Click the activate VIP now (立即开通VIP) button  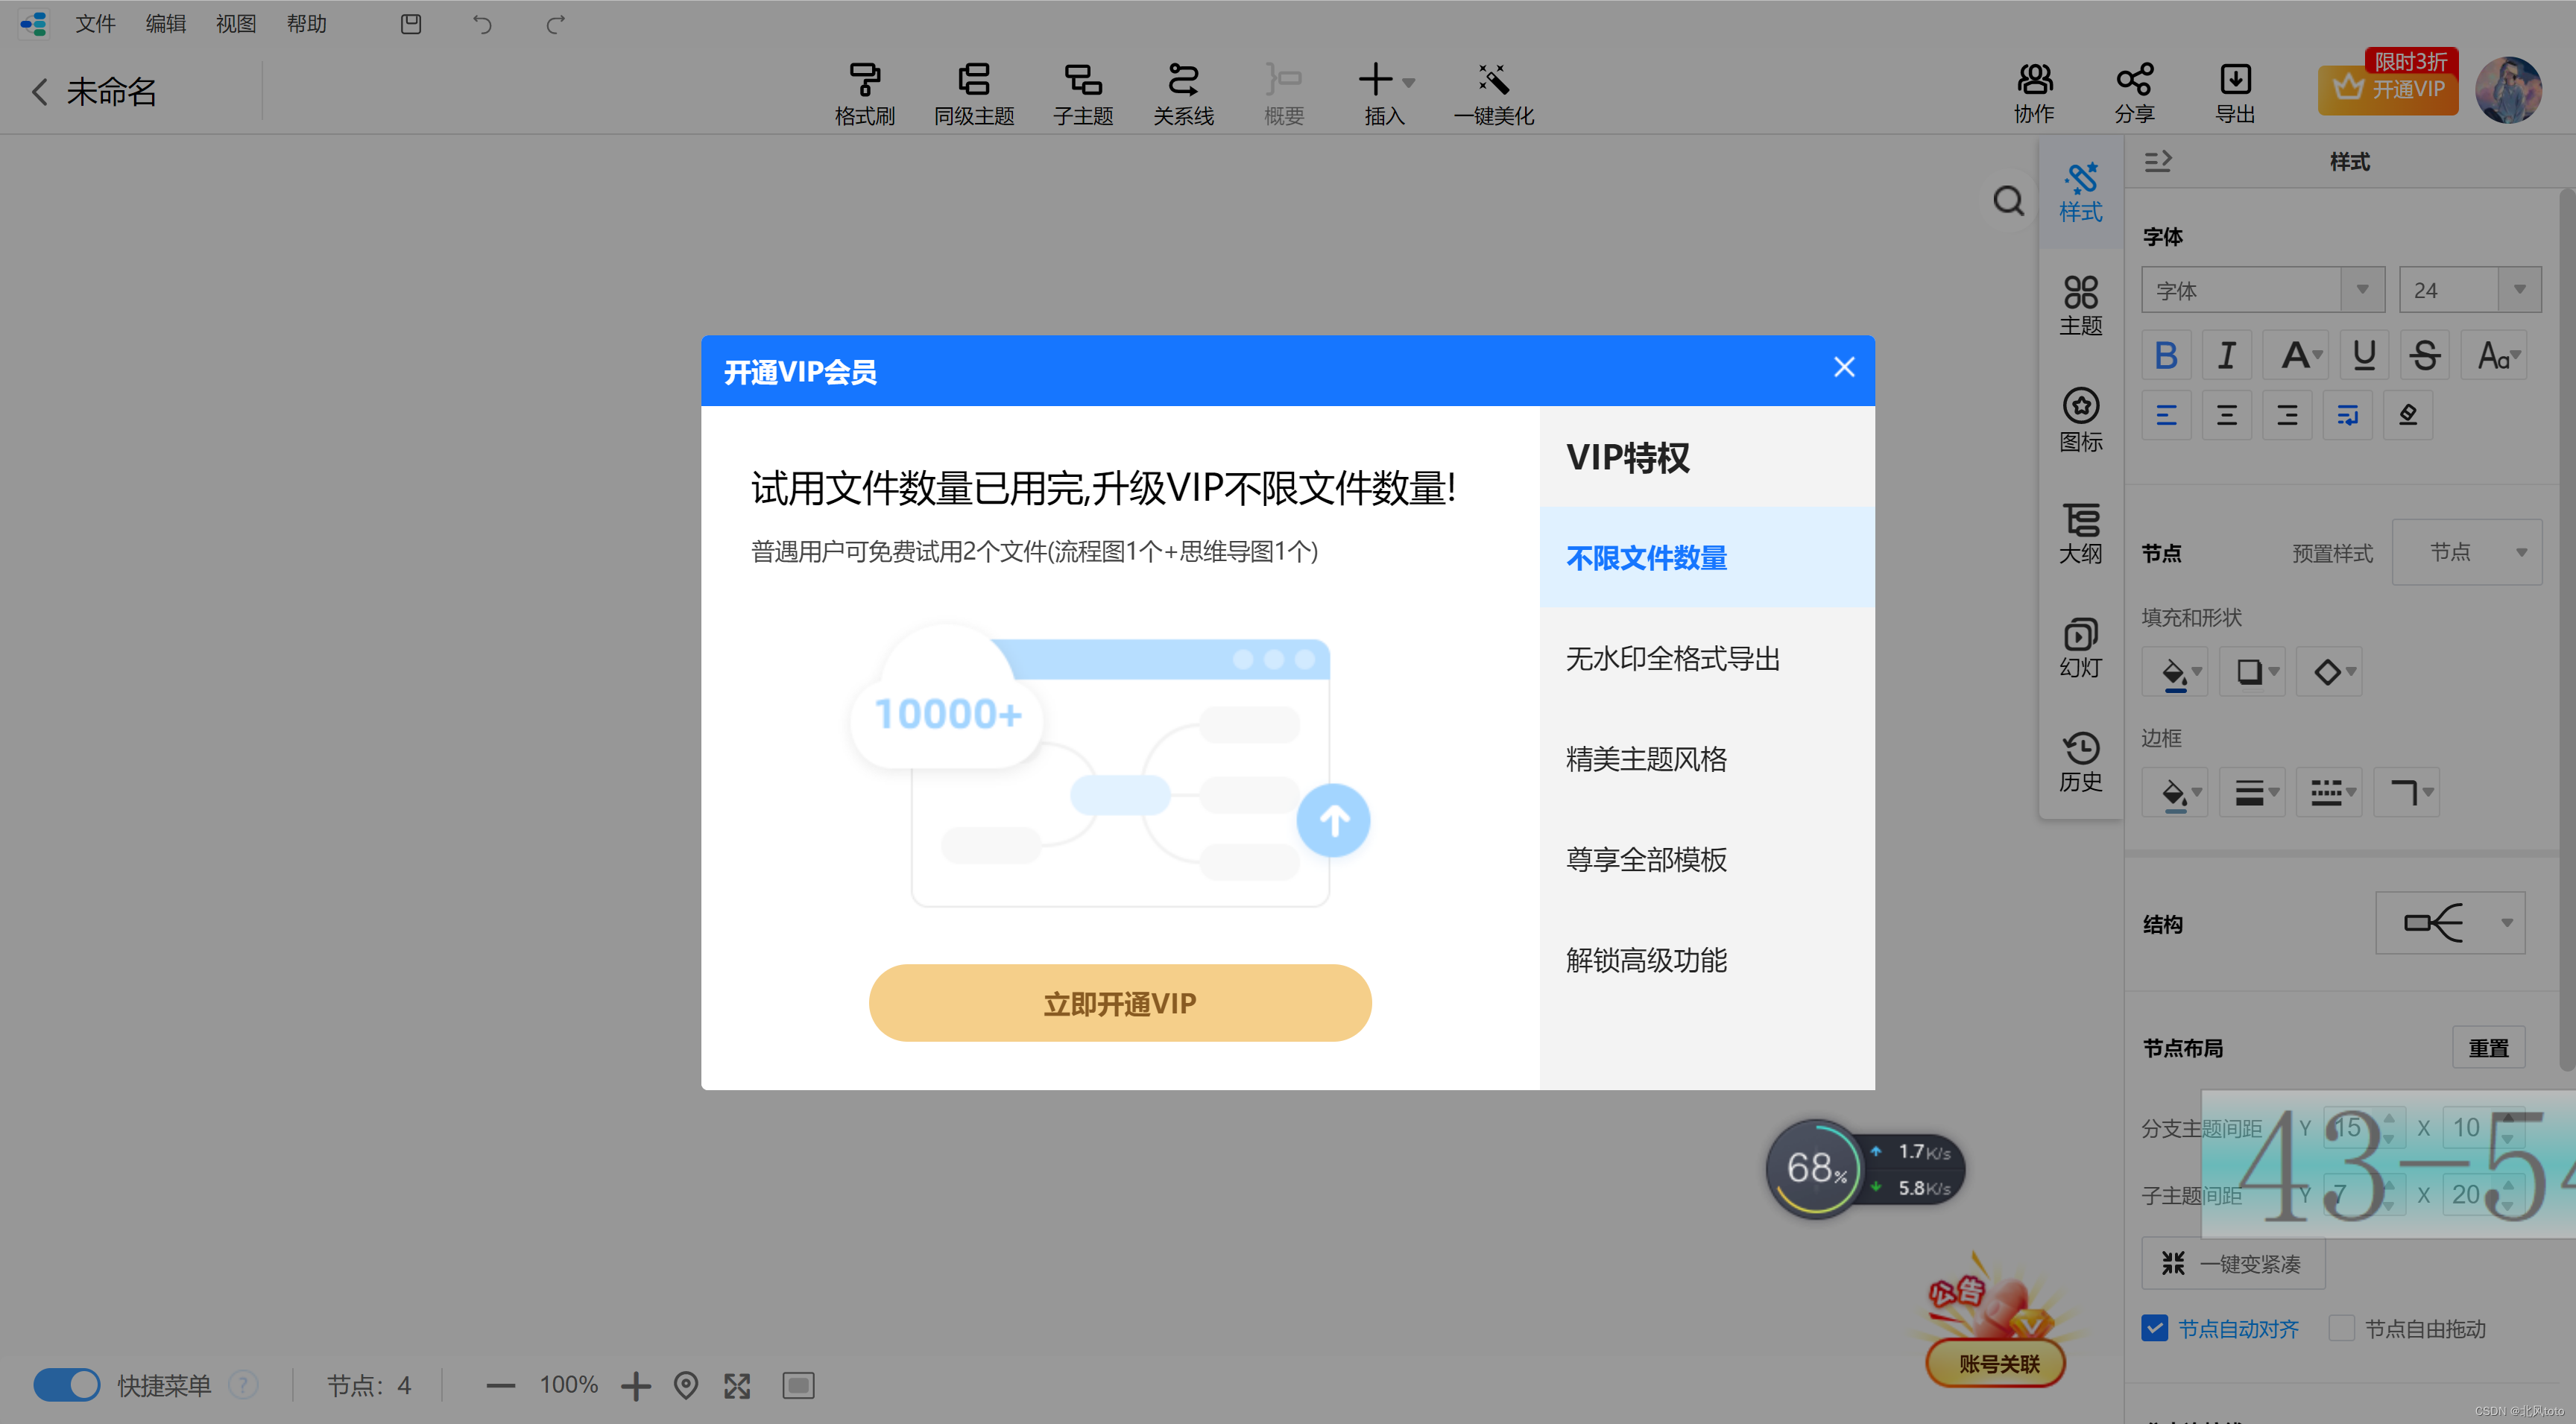tap(1119, 1003)
